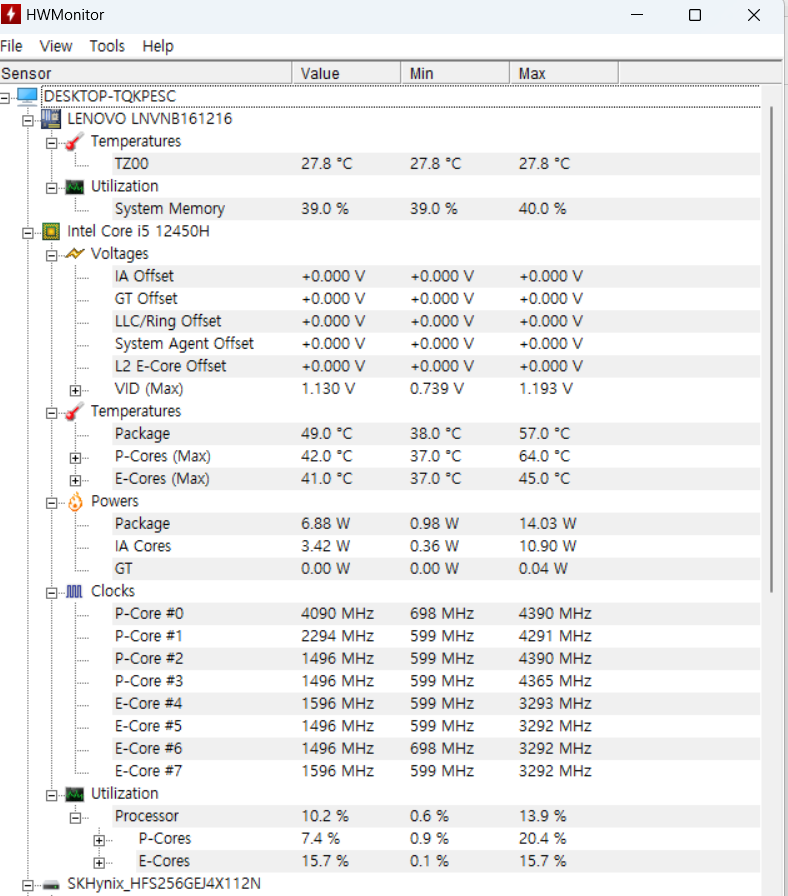Screen dimensions: 788x896
Task: Select the LLC/Ring Offset row
Action: click(x=437, y=321)
